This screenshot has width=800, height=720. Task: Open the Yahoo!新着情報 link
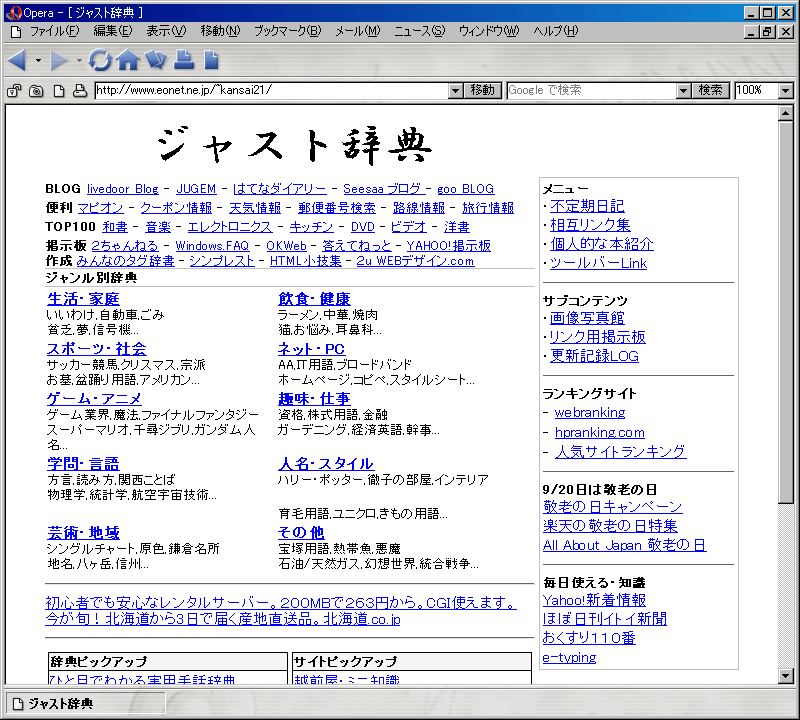[x=594, y=600]
